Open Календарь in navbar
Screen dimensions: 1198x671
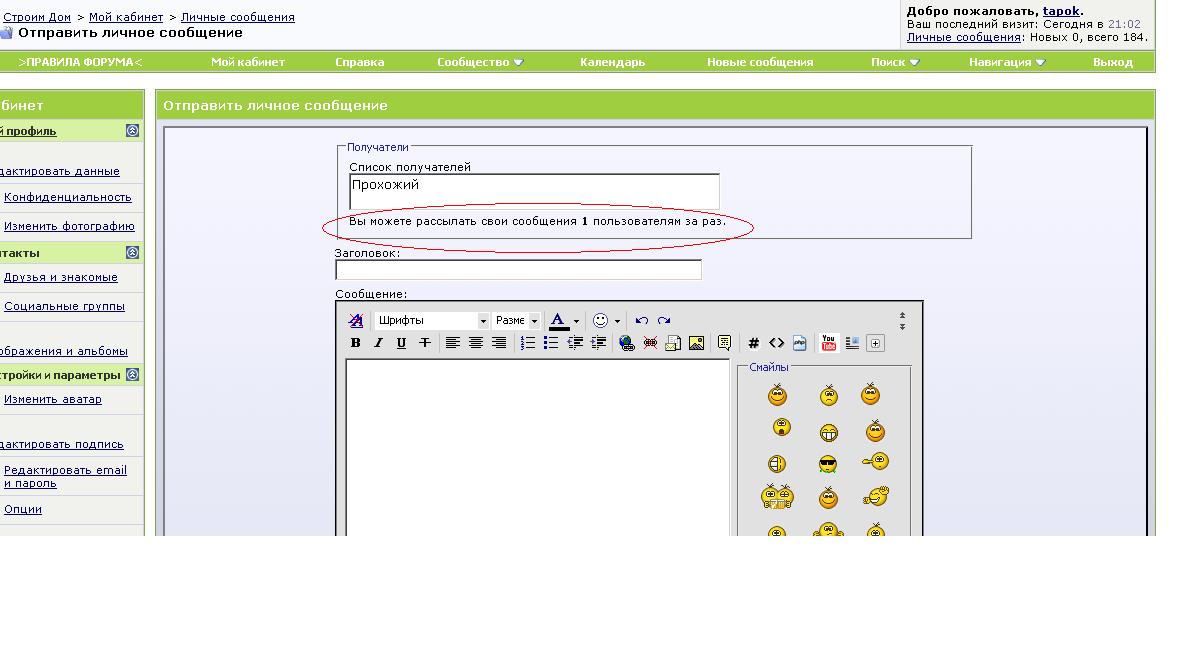(612, 62)
